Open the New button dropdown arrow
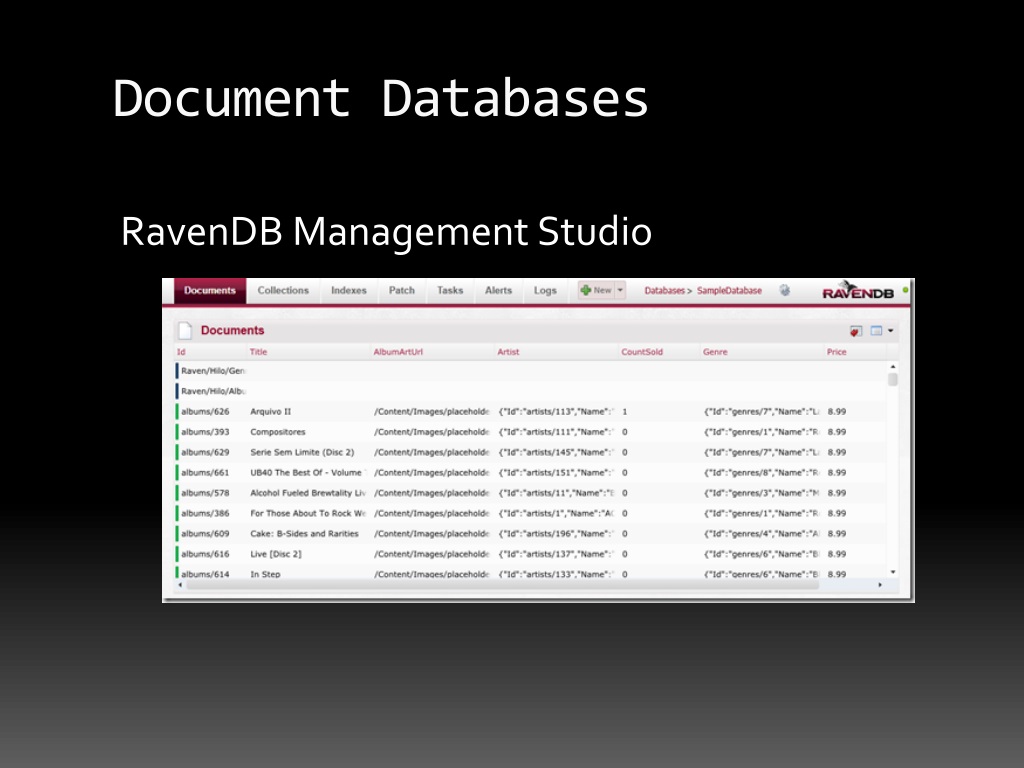 click(x=620, y=291)
